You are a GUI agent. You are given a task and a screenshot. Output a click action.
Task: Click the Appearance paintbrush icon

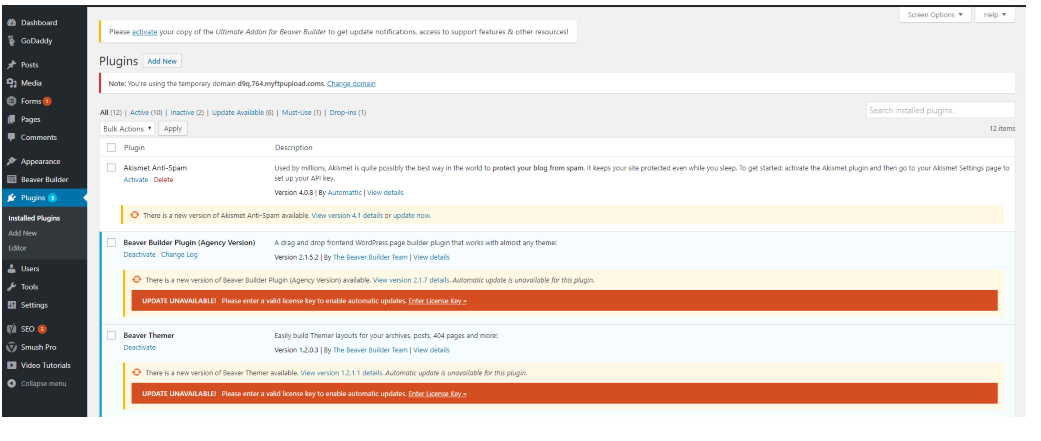click(11, 161)
